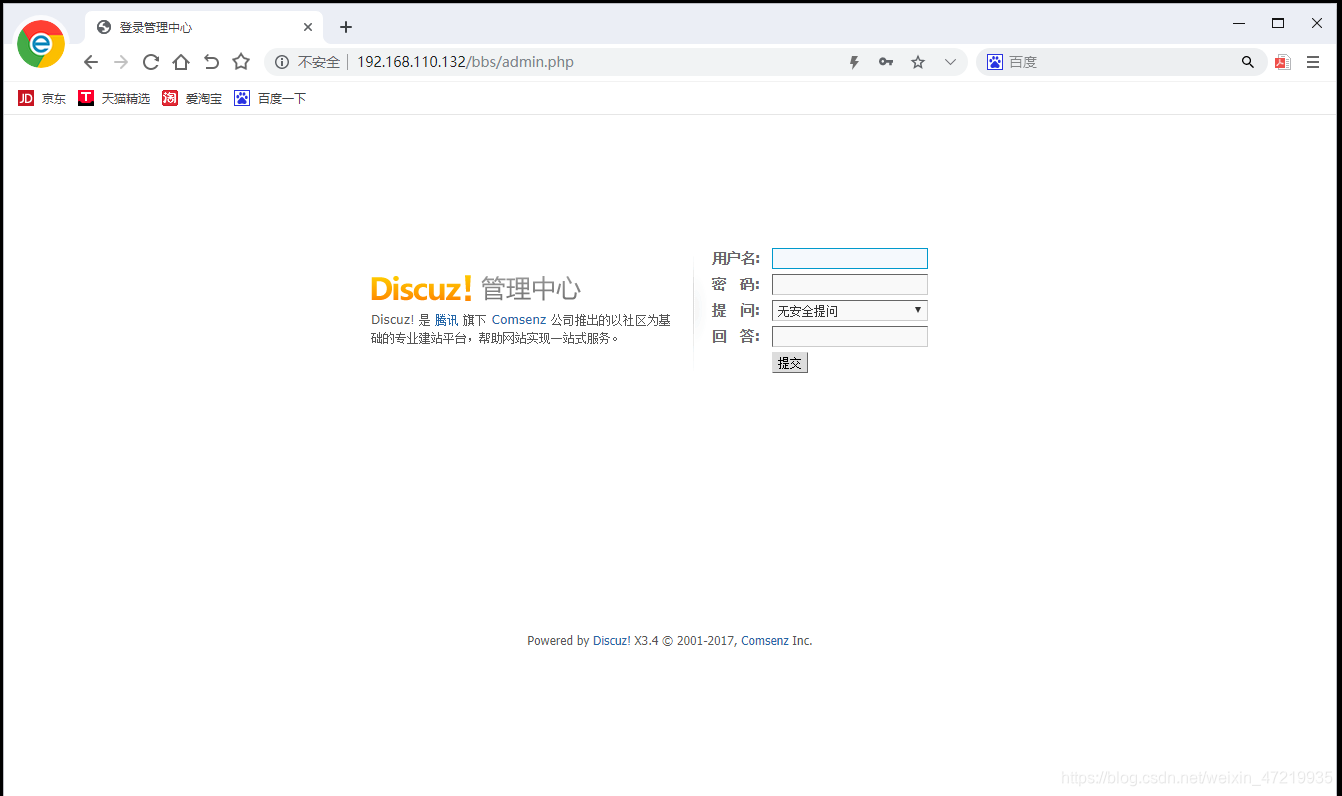Click the 不安全 security label
Viewport: 1342px width, 796px height.
click(x=319, y=62)
